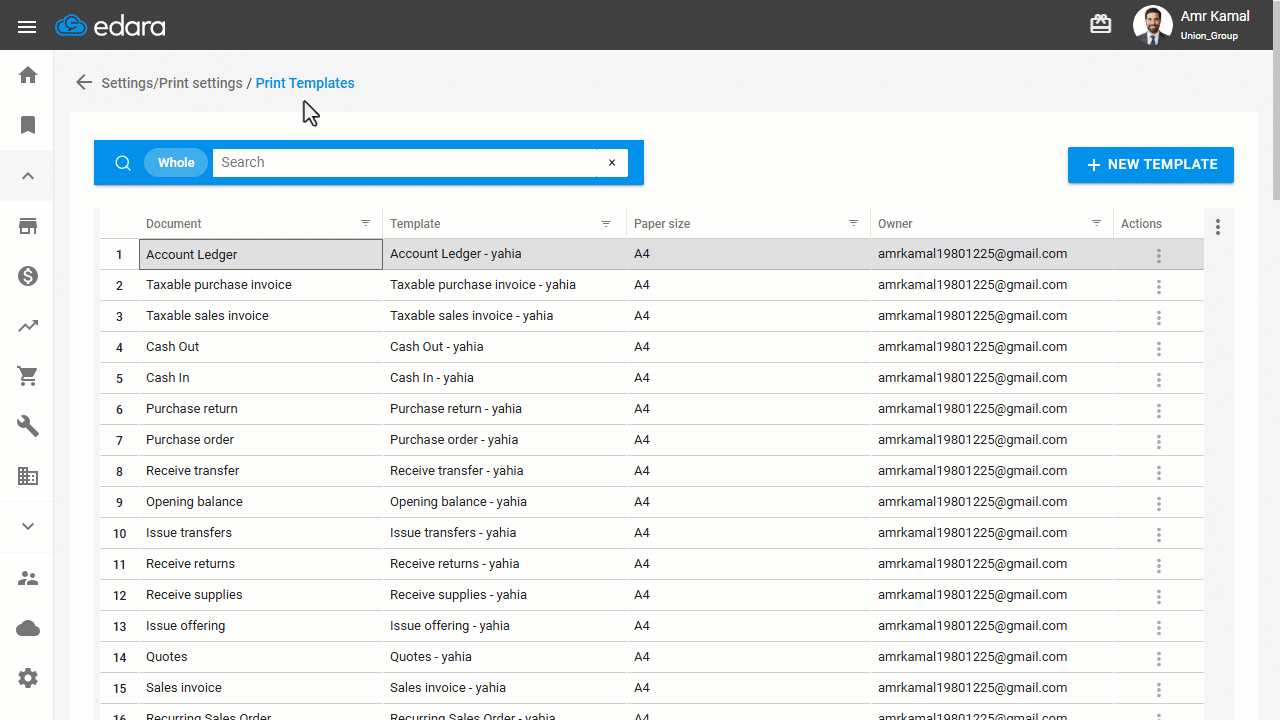Open actions menu for Receive returns row
This screenshot has width=1280, height=720.
point(1159,566)
